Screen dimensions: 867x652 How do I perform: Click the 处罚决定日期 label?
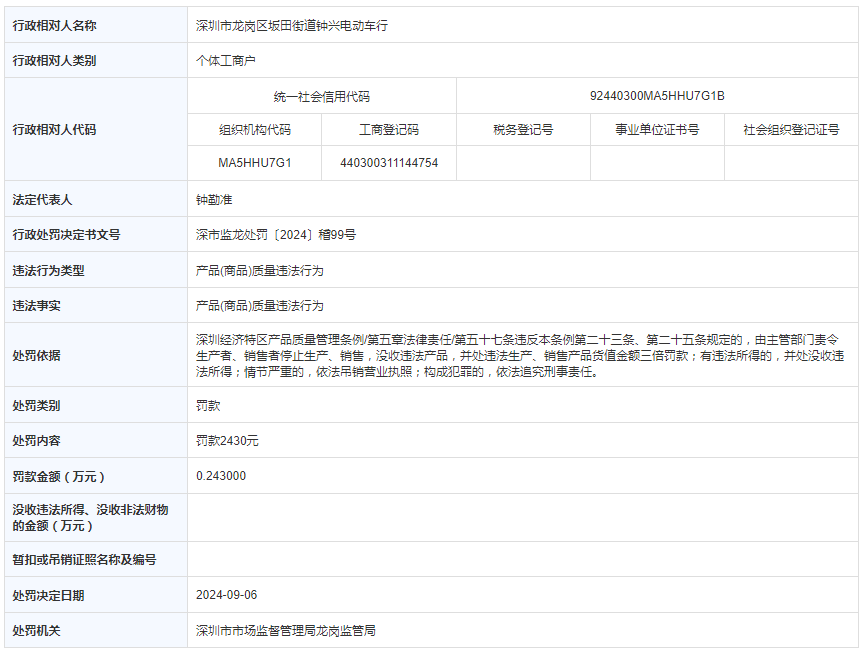(48, 596)
